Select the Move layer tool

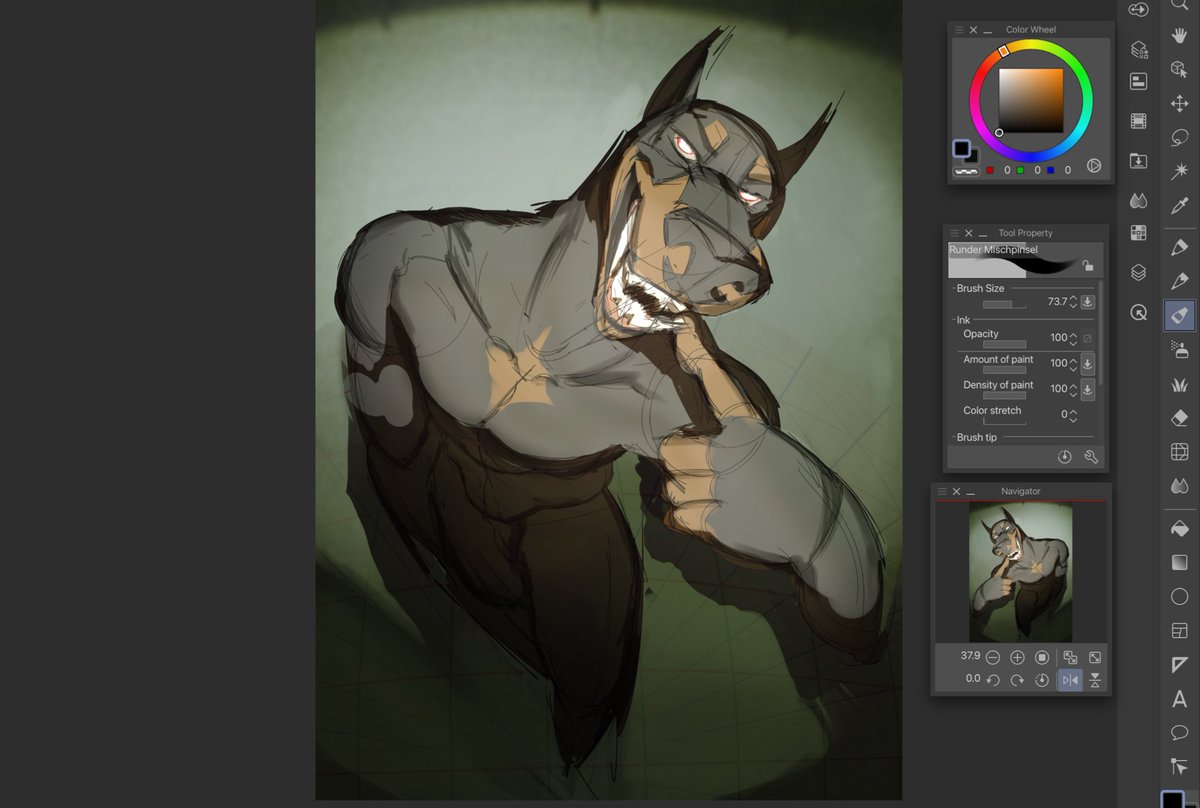1179,103
